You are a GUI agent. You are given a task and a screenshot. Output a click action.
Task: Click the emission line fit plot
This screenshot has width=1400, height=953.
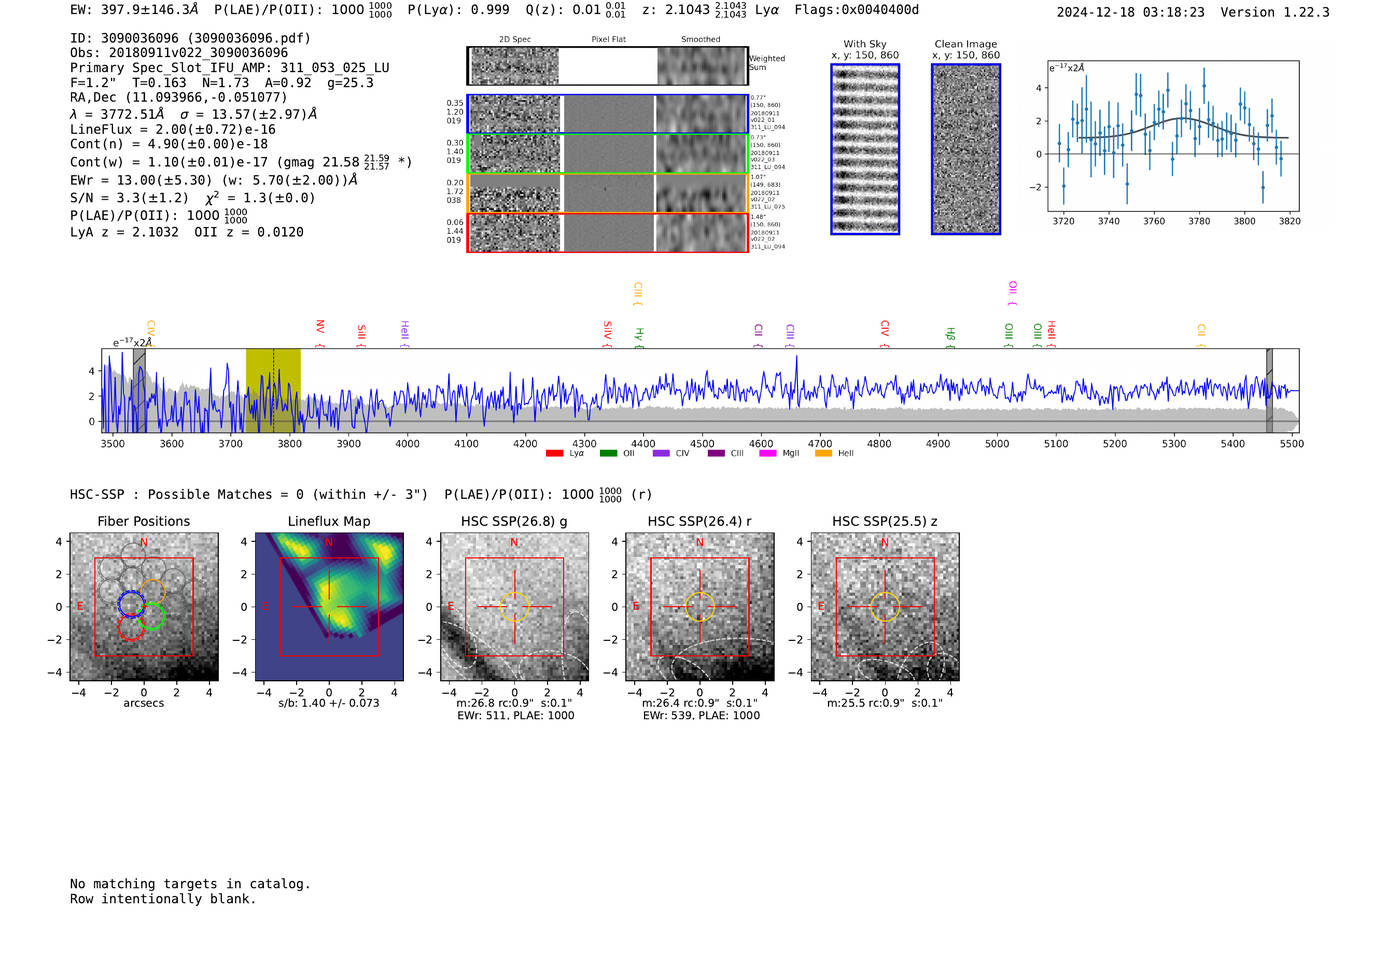click(x=1173, y=136)
